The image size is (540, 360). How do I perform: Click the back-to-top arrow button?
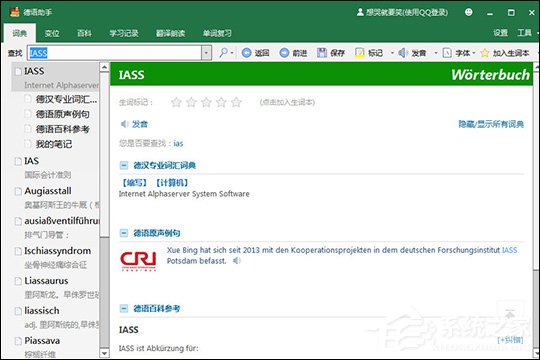coord(510,313)
